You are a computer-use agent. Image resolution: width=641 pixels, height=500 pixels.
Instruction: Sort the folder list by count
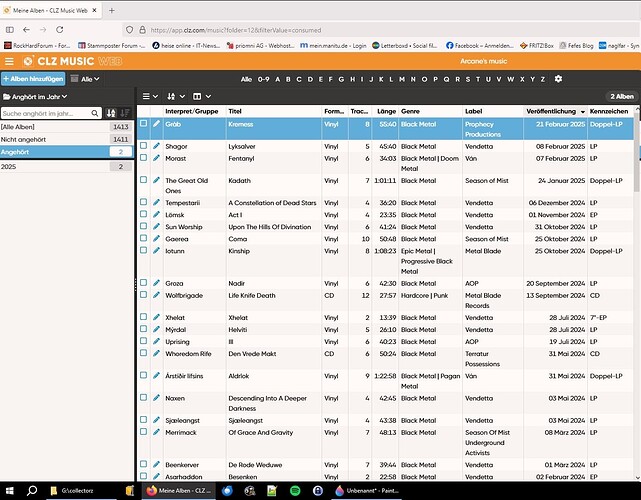pyautogui.click(x=125, y=113)
